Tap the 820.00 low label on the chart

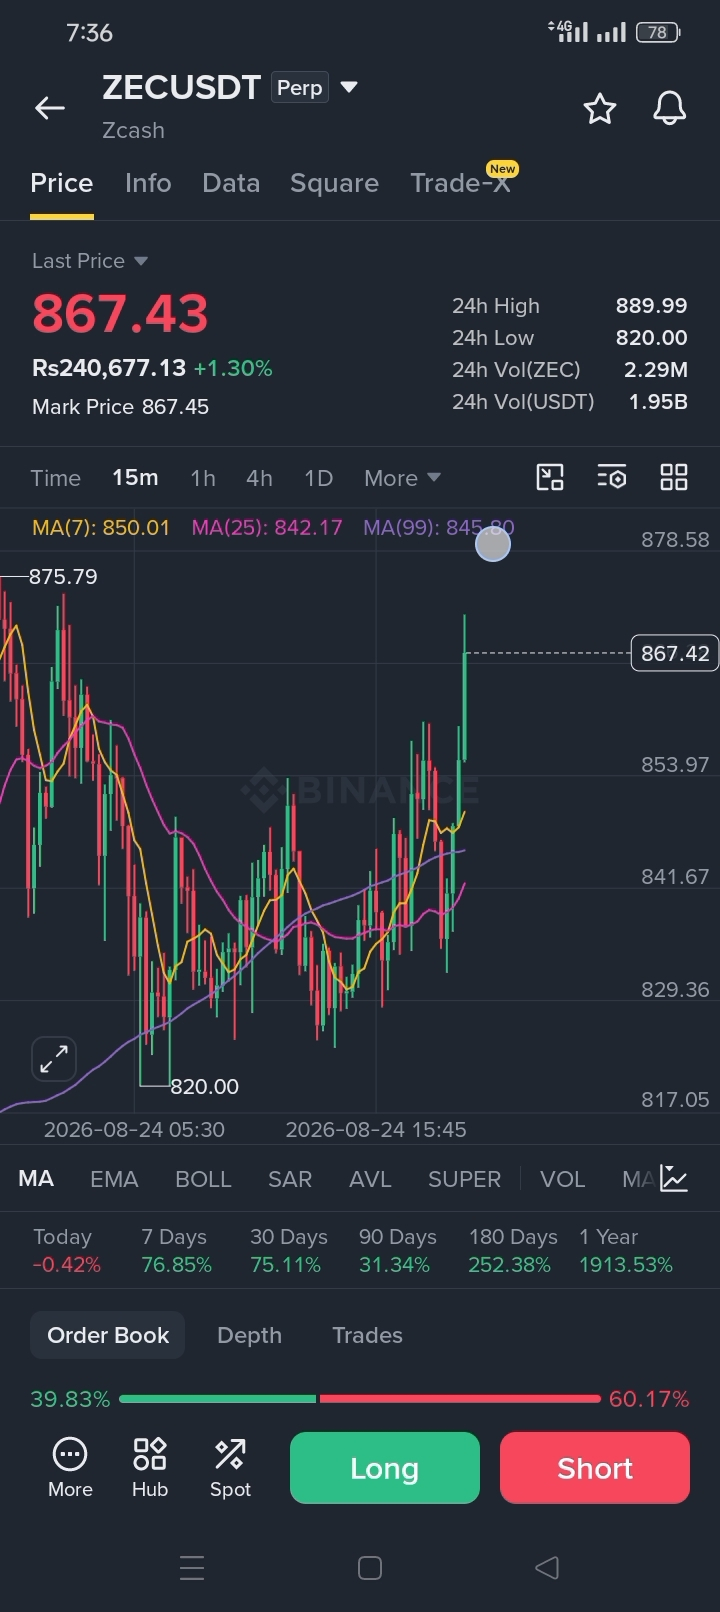[x=205, y=1086]
